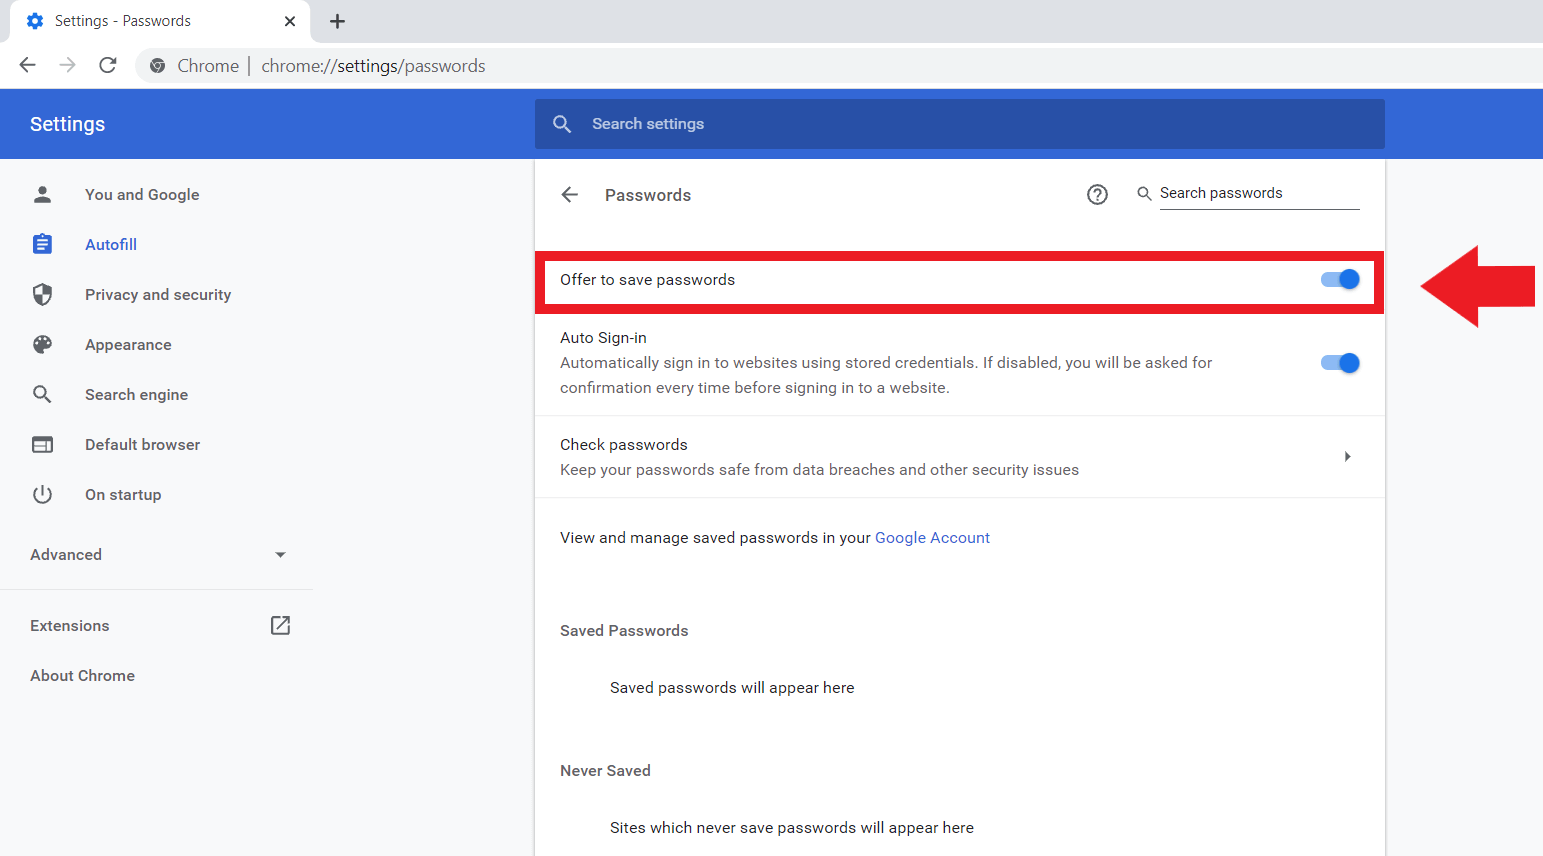Click the Auto Sign-in label

pos(603,338)
